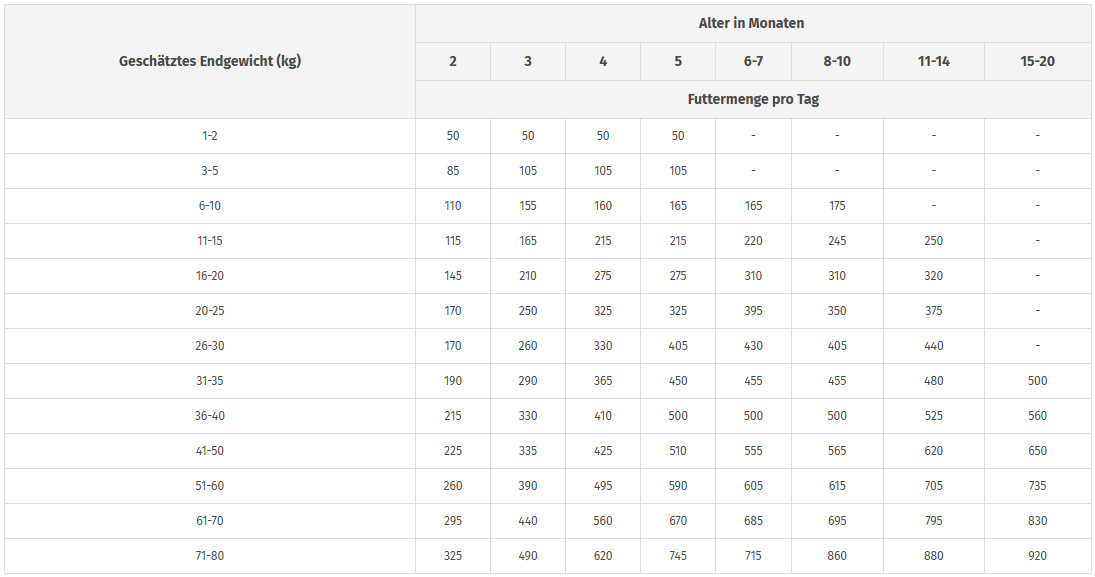Viewport: 1095px width, 577px height.
Task: Select the 16-20 kg weight row label
Action: click(210, 276)
